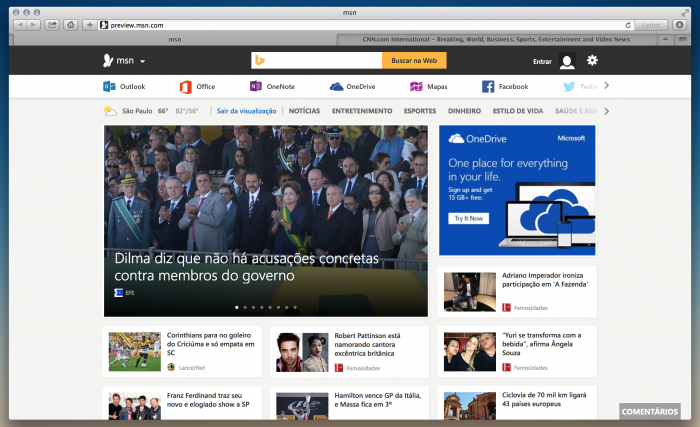Click Sair da visualização link
The image size is (700, 427).
[x=246, y=111]
